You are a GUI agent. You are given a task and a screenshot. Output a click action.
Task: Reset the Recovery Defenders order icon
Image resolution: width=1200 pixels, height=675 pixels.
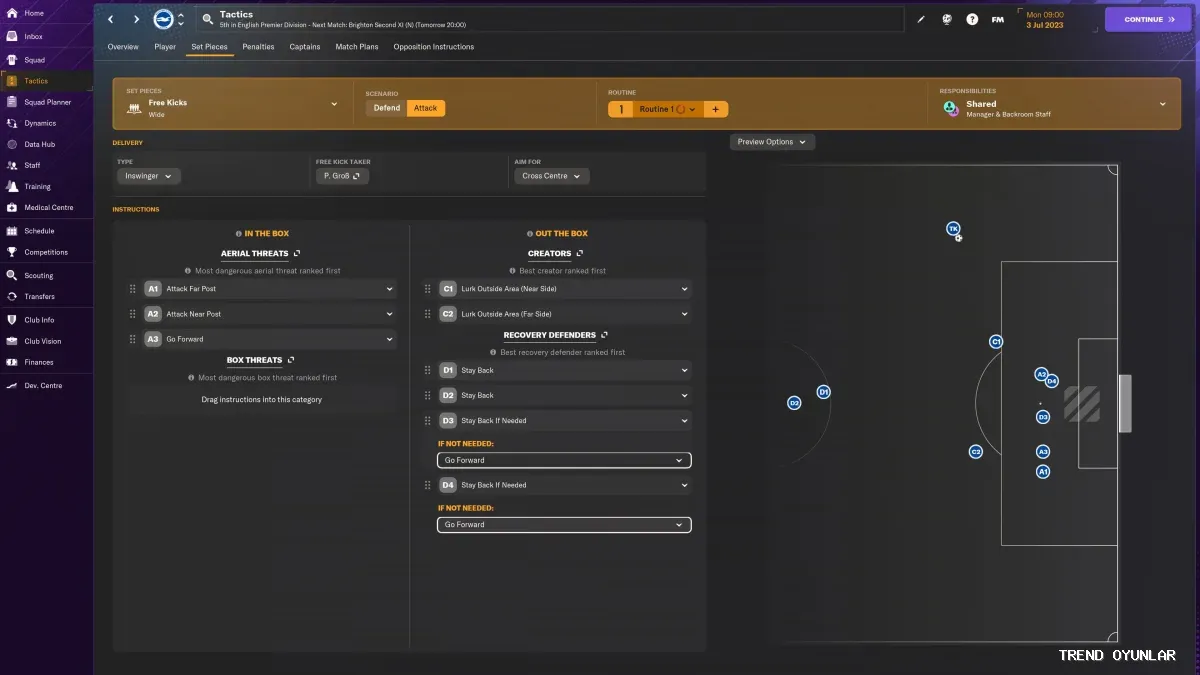click(604, 335)
